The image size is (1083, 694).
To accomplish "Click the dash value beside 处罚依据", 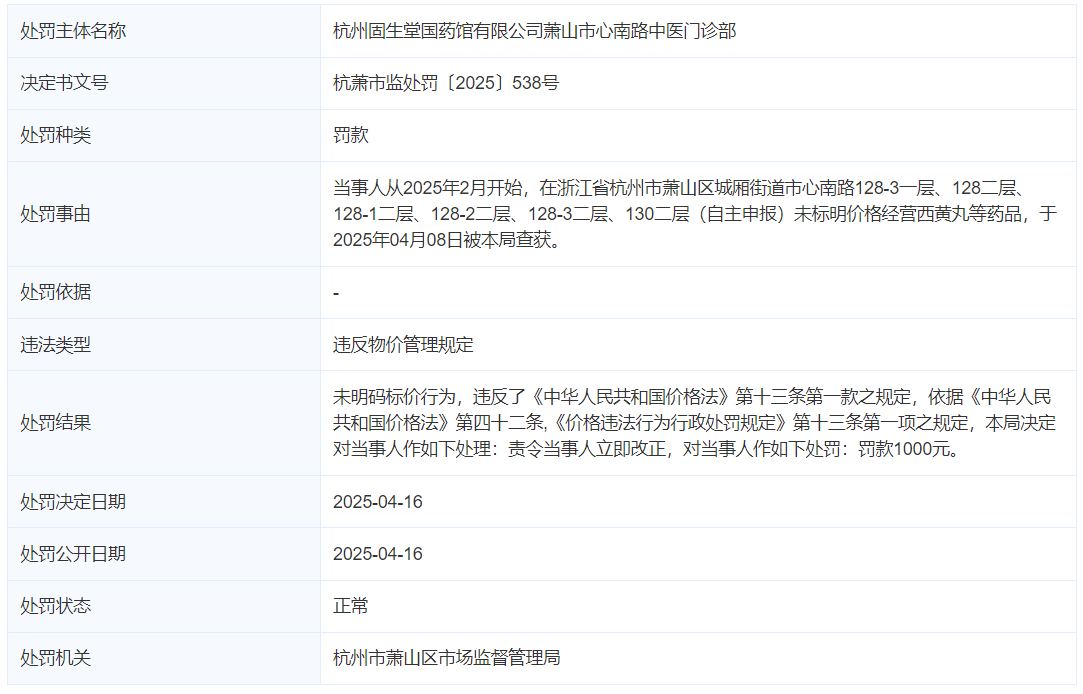I will coord(336,293).
